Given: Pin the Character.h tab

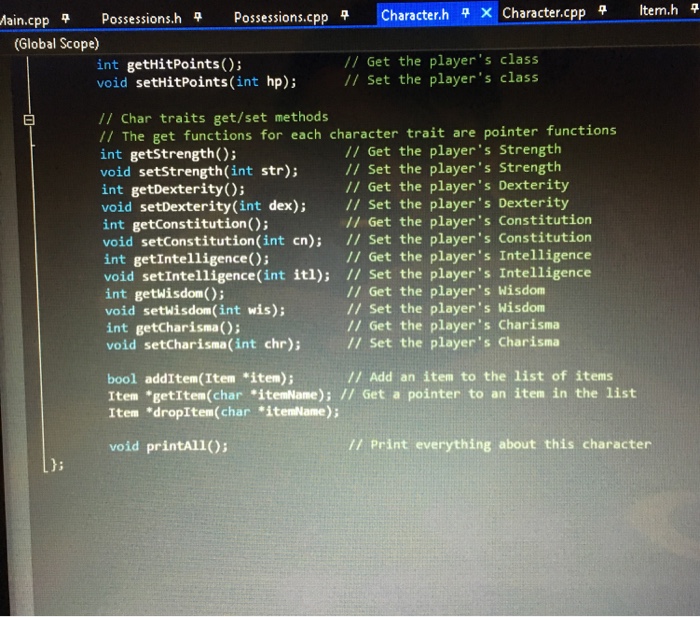Looking at the screenshot, I should tap(466, 13).
